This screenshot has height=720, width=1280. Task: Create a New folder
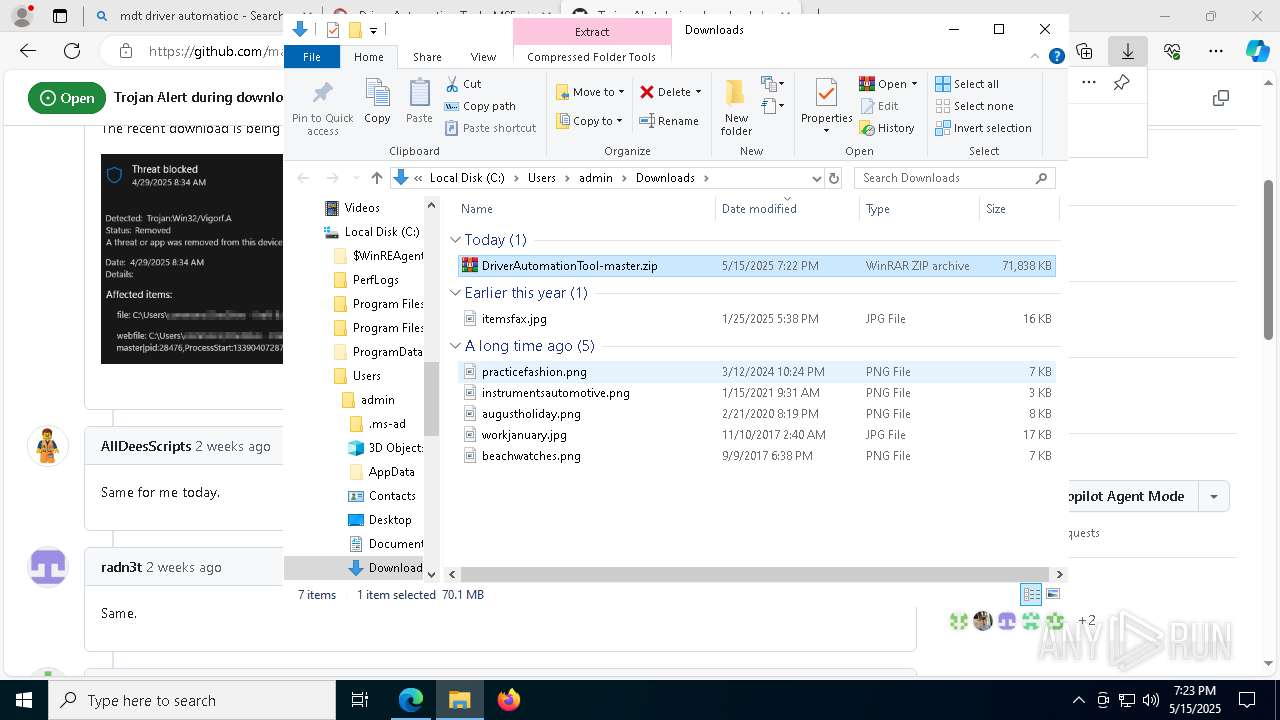736,108
